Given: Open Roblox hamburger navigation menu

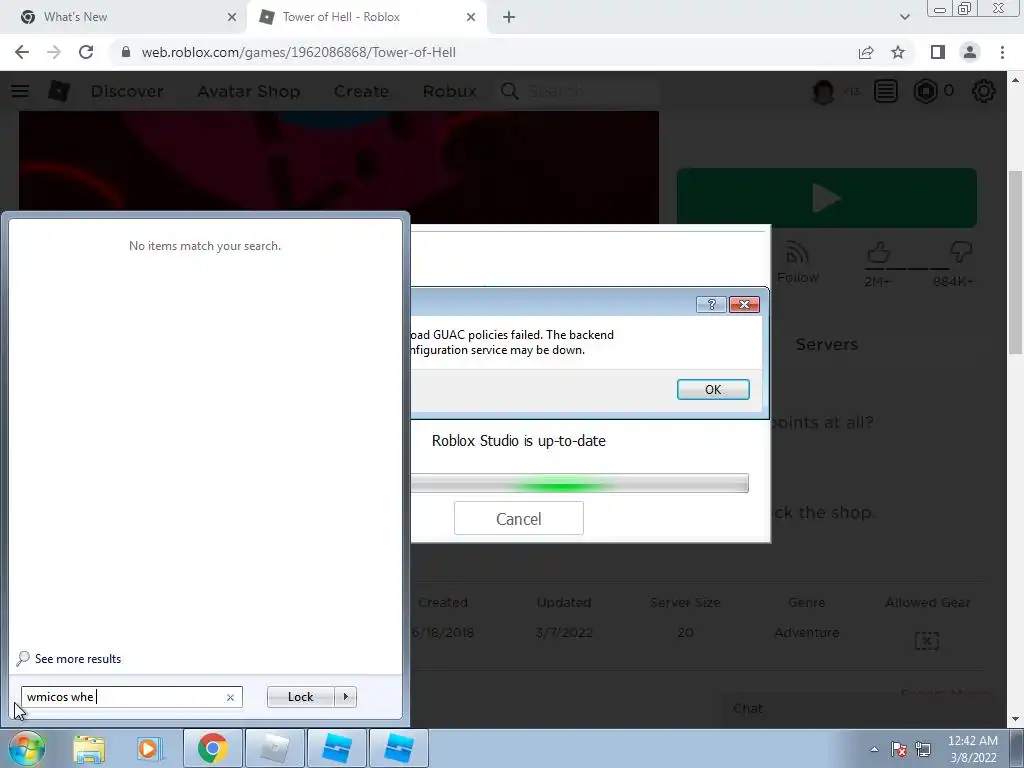Looking at the screenshot, I should (20, 91).
